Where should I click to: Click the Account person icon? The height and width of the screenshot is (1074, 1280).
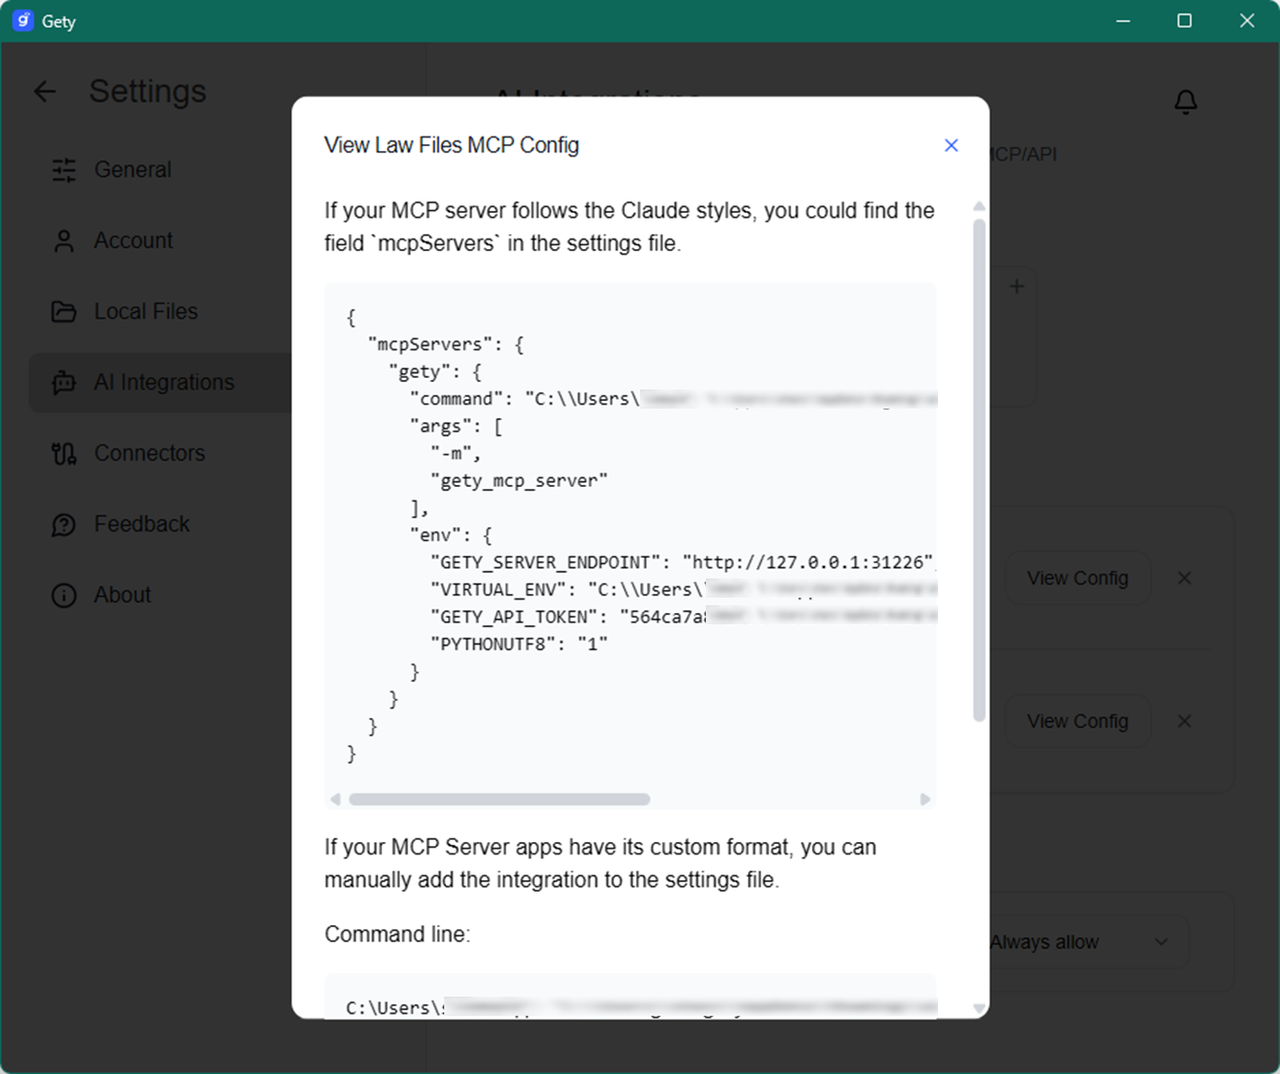pos(64,241)
